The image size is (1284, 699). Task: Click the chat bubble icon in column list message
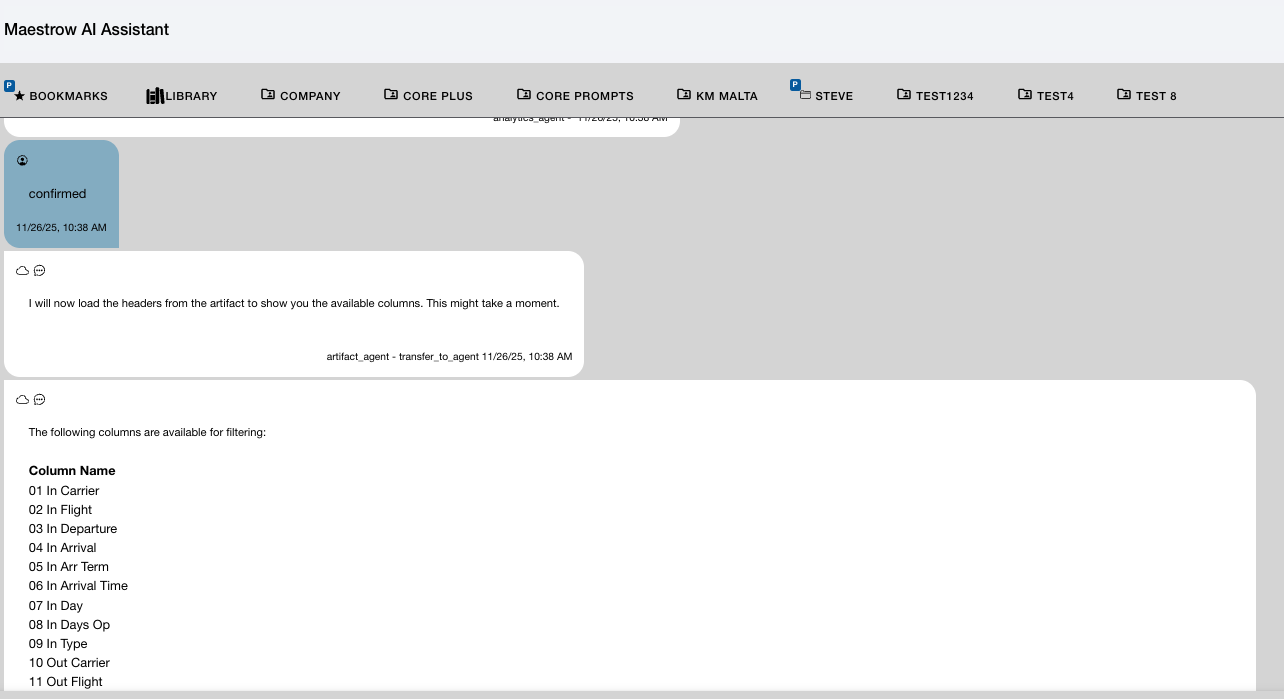[39, 400]
